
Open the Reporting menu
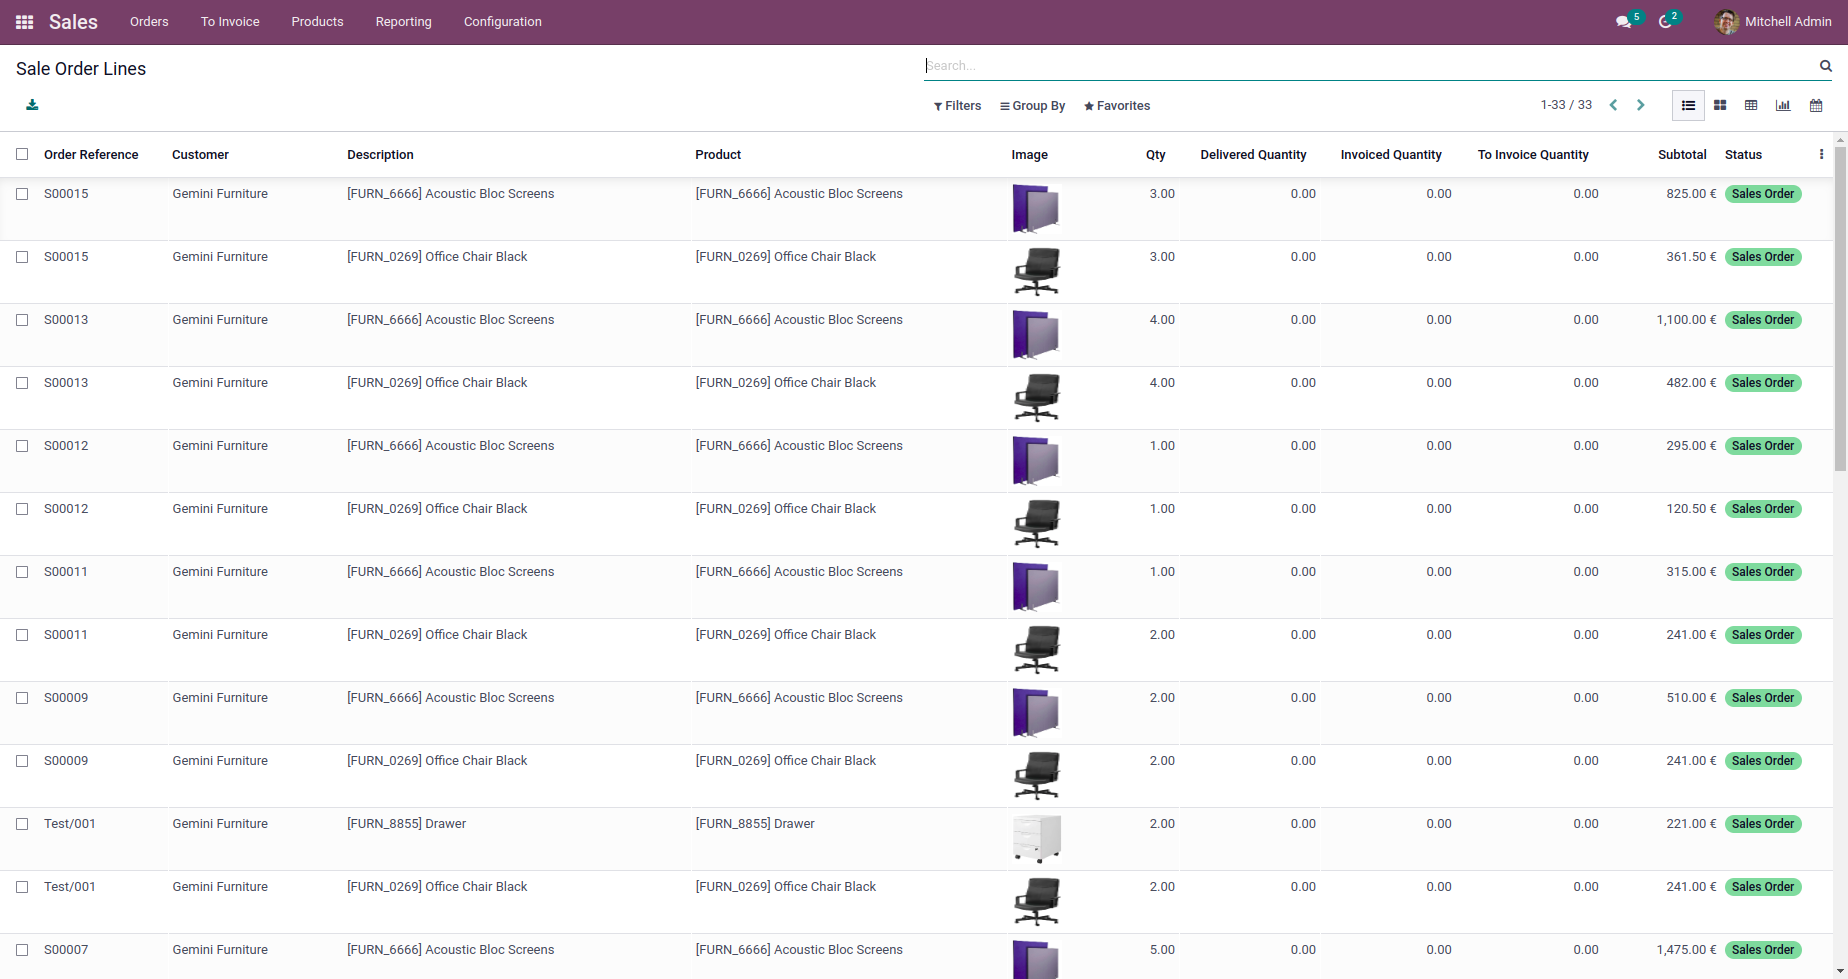tap(403, 22)
